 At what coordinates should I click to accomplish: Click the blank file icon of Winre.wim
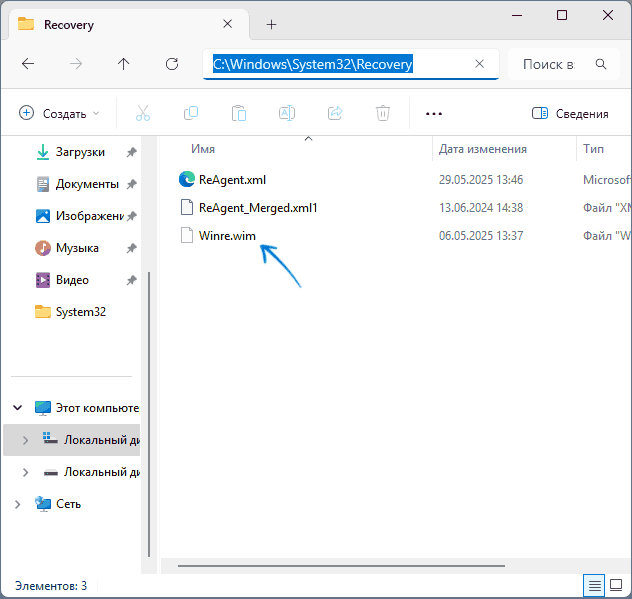click(187, 235)
